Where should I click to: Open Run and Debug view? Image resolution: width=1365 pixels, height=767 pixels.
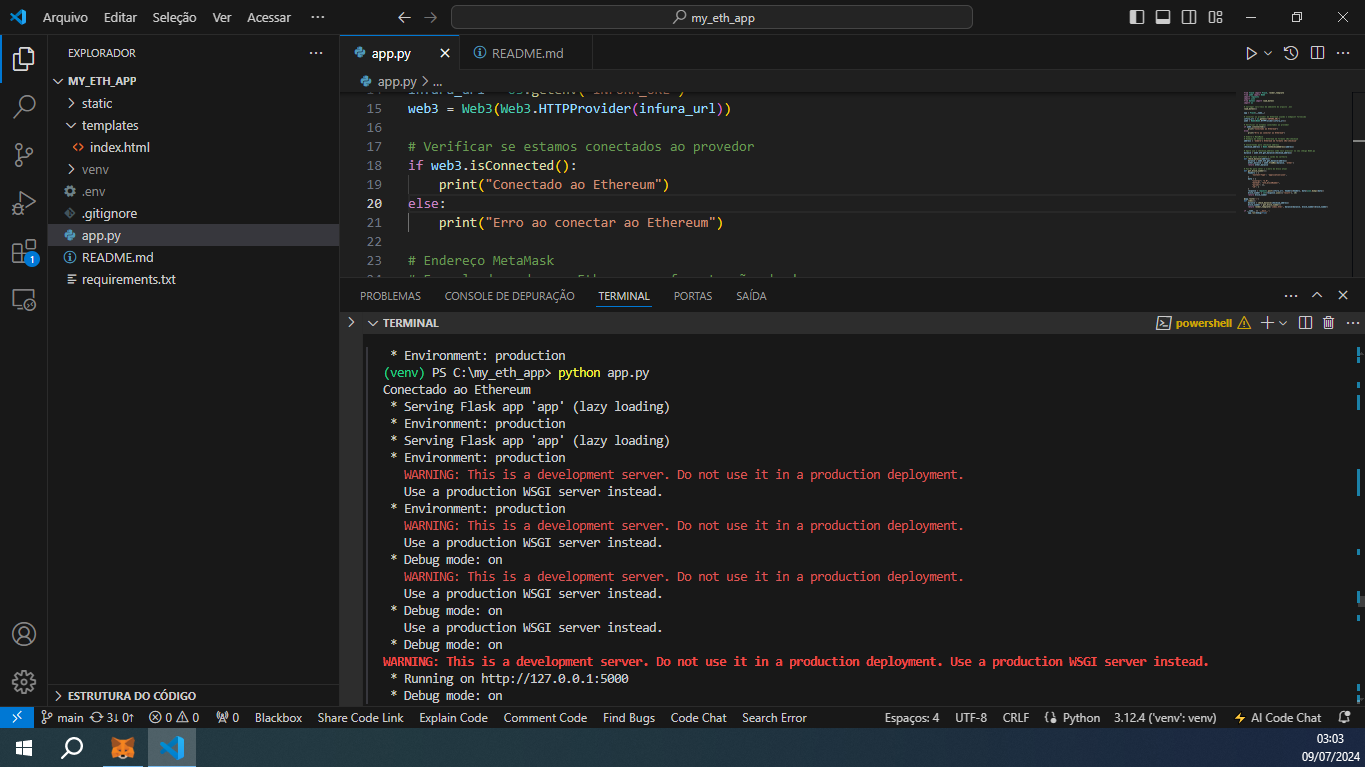click(x=24, y=203)
